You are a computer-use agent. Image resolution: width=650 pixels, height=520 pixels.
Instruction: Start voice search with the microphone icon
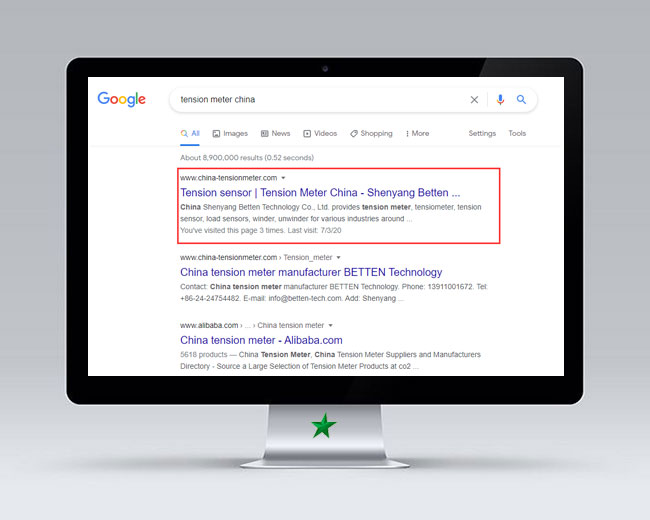(x=500, y=100)
